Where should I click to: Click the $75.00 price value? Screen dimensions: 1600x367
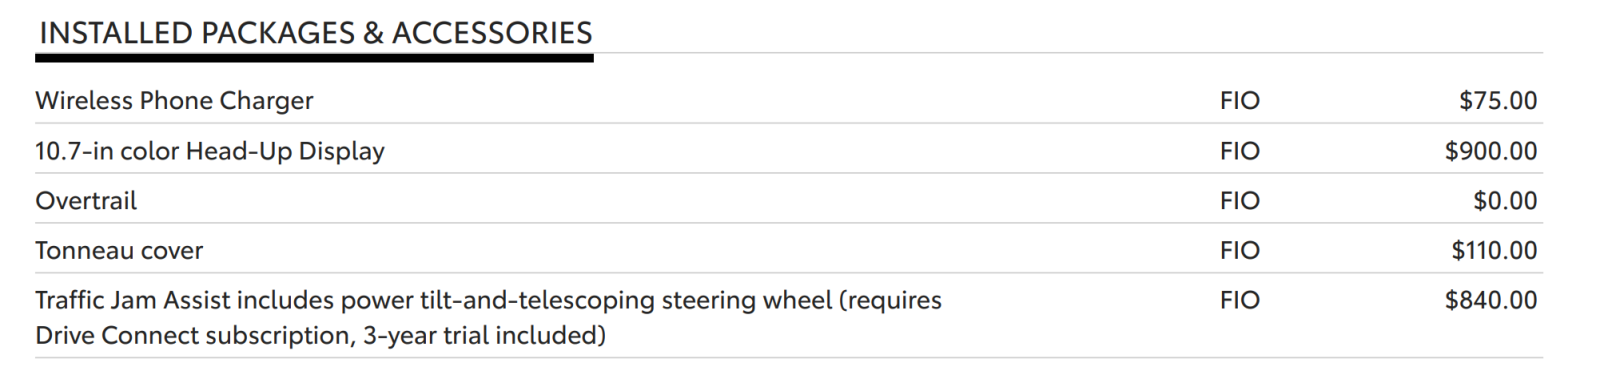pos(1498,100)
